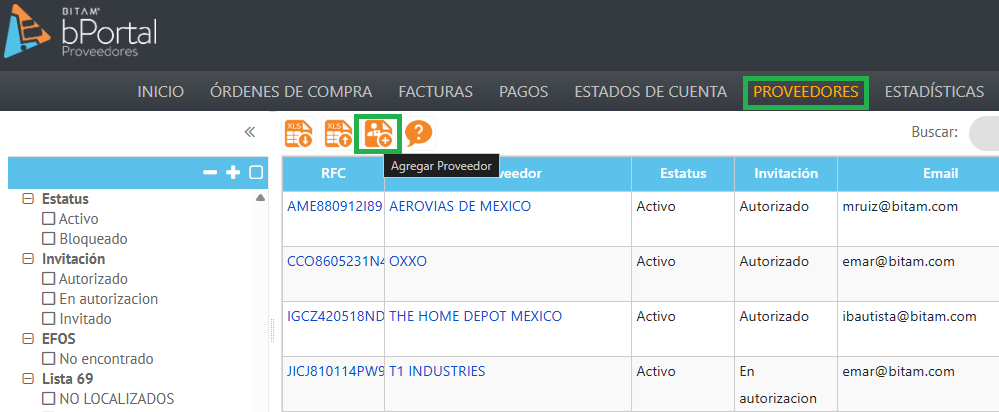Open the orange help question mark icon
Screen dimensions: 999x412
419,134
